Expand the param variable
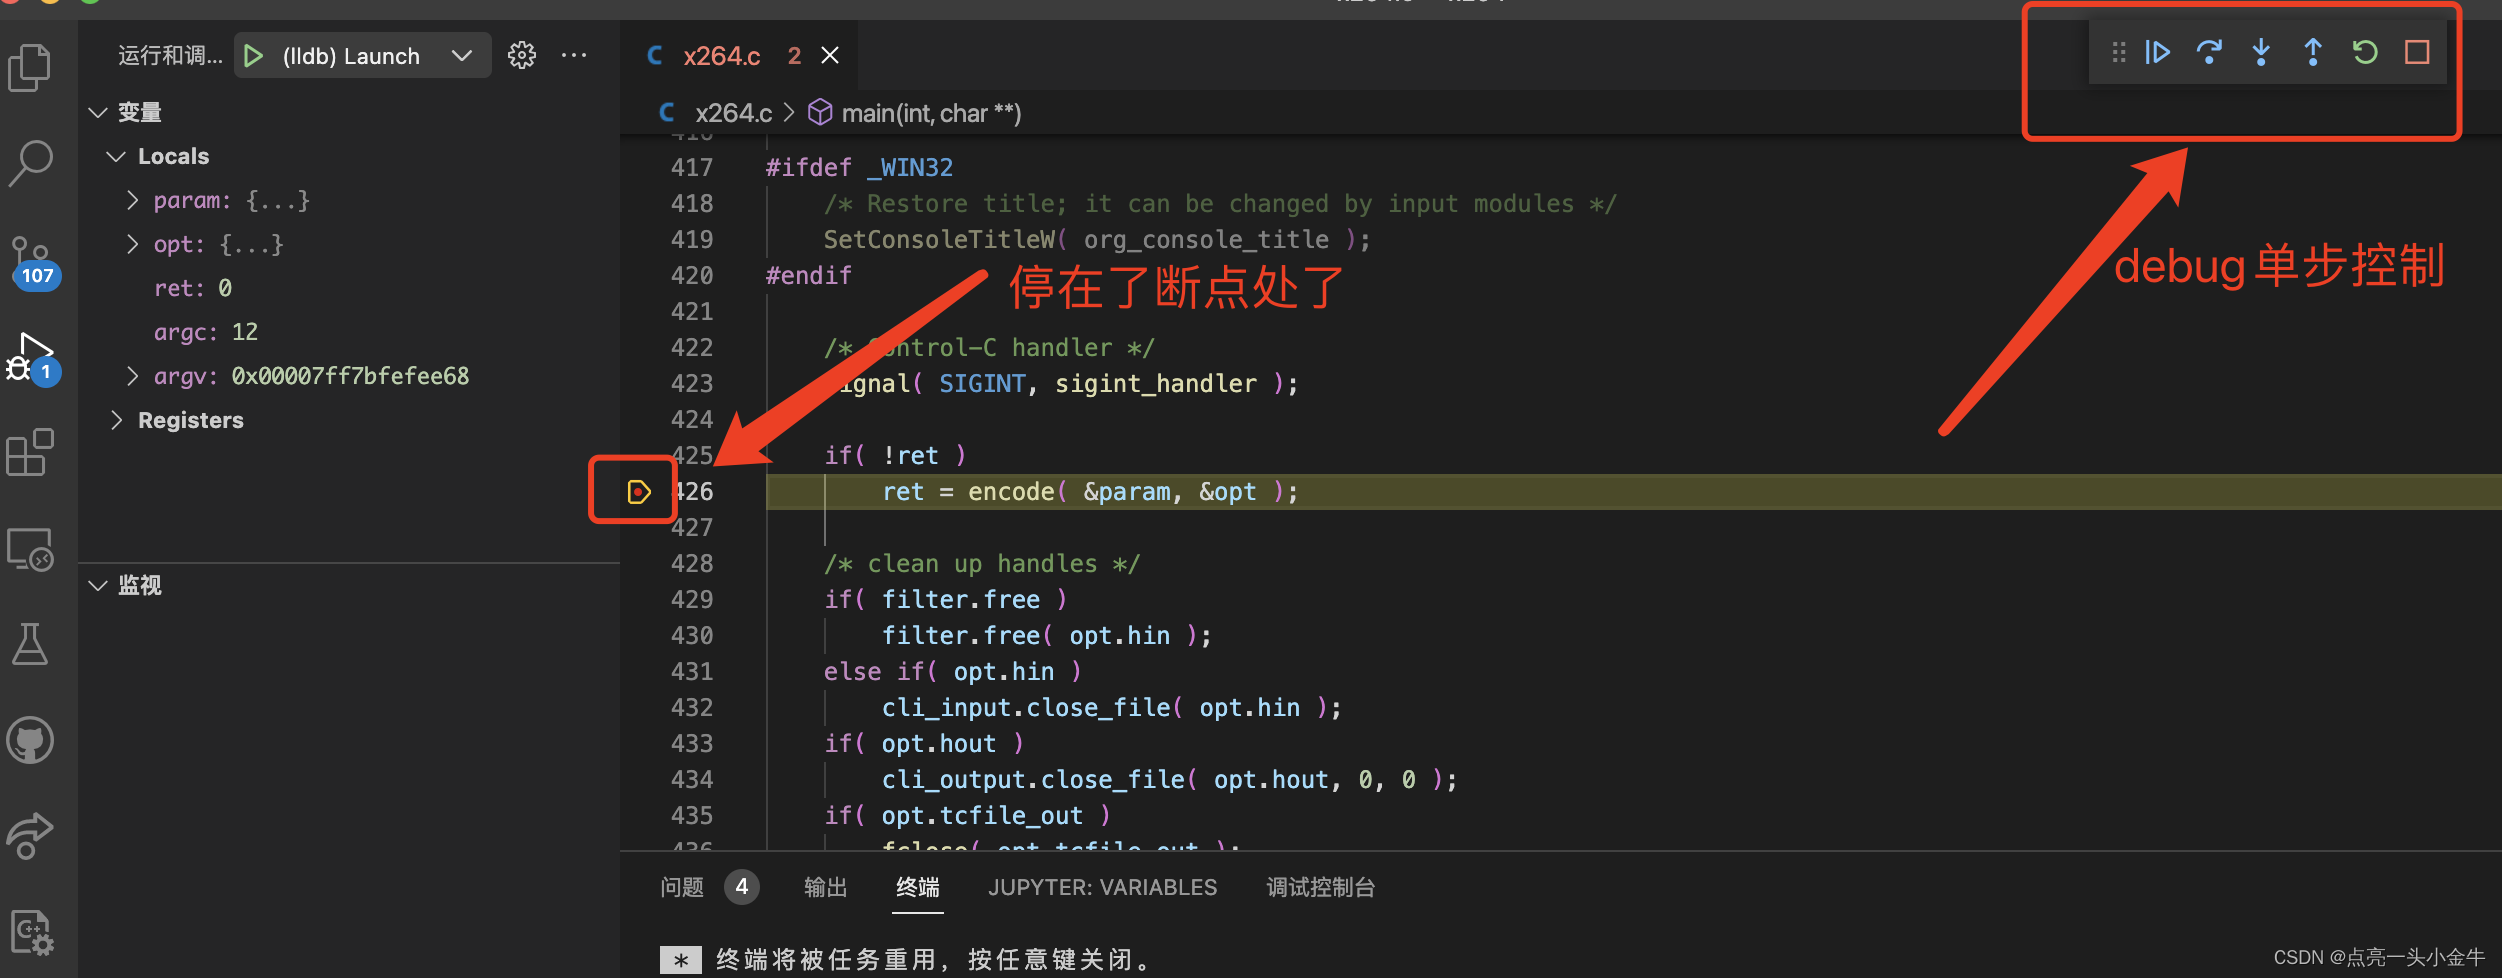The width and height of the screenshot is (2502, 978). pos(132,200)
